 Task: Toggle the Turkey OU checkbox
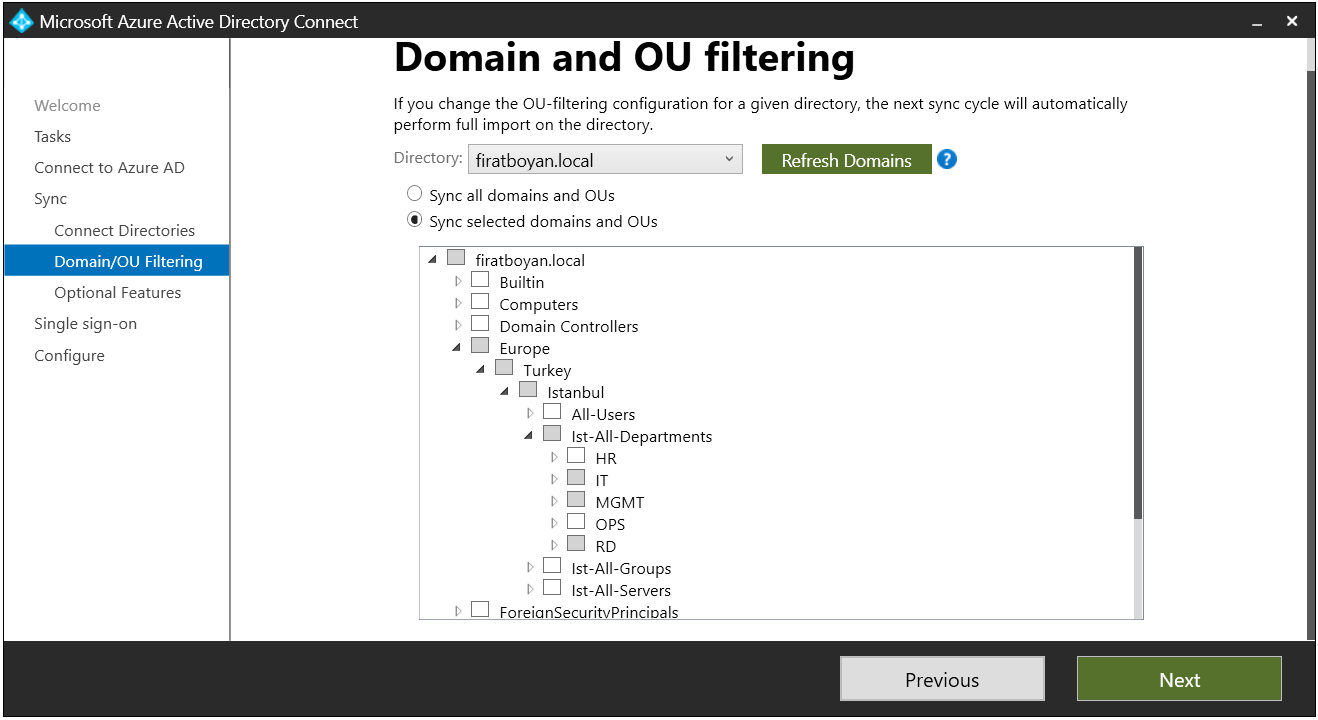pyautogui.click(x=504, y=368)
